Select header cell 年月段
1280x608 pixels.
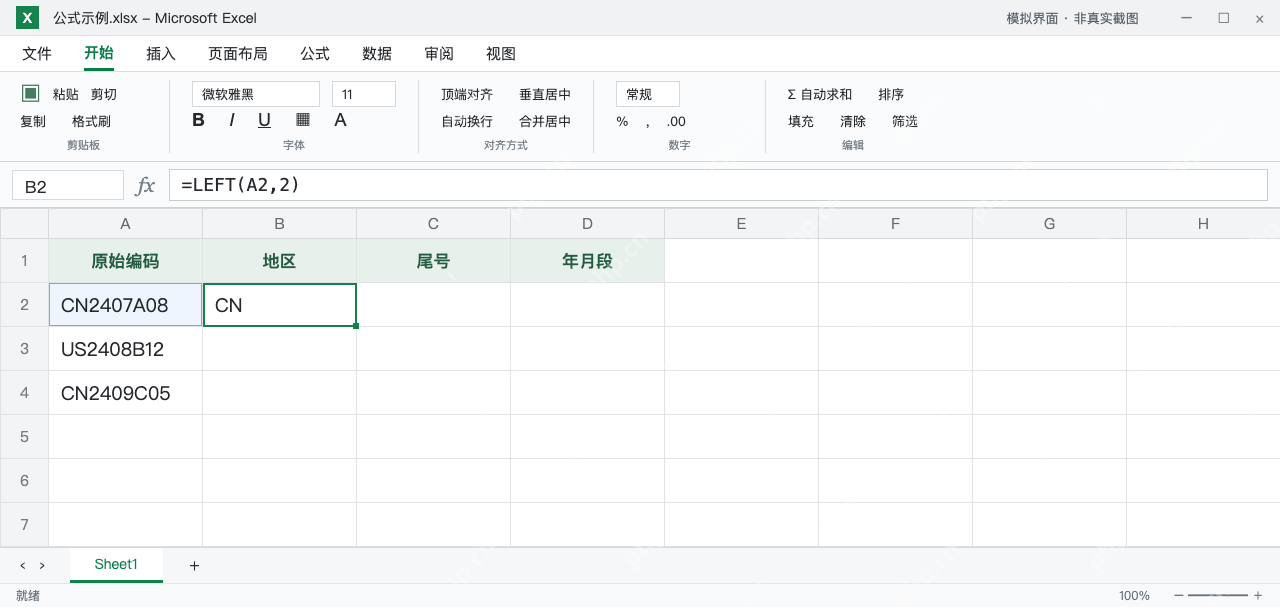click(588, 261)
